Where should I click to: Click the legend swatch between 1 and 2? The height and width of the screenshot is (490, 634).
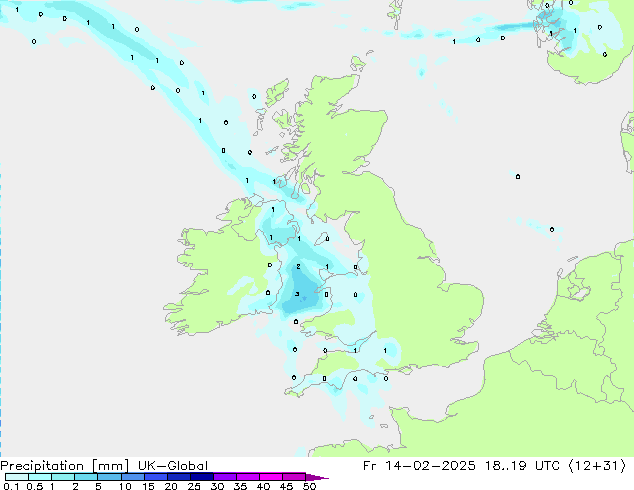(x=63, y=477)
